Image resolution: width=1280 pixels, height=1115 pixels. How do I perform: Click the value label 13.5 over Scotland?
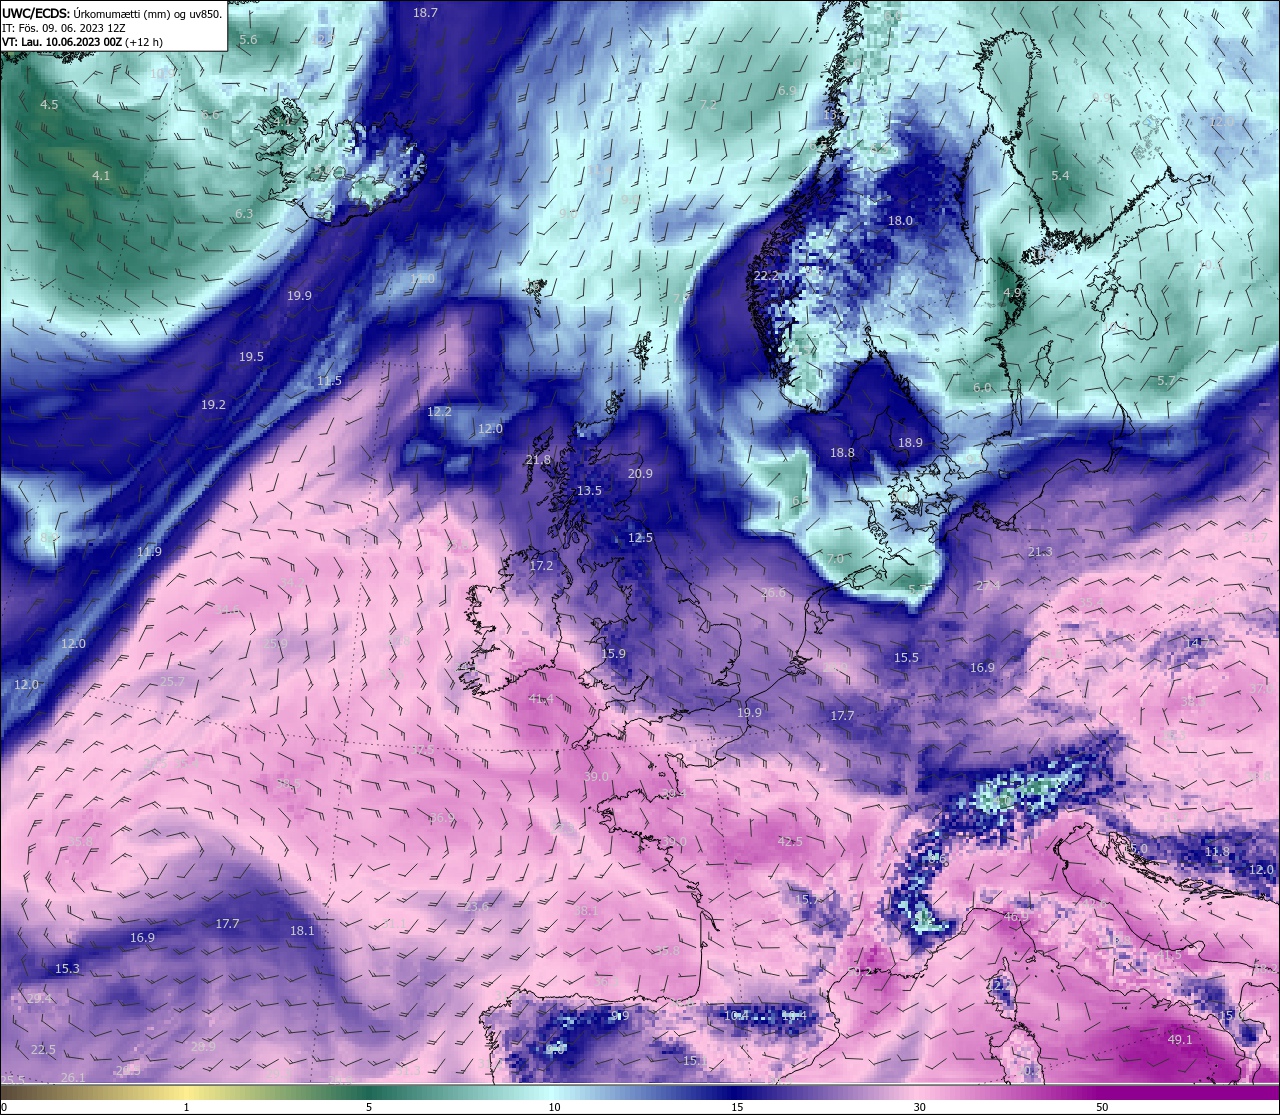(589, 491)
